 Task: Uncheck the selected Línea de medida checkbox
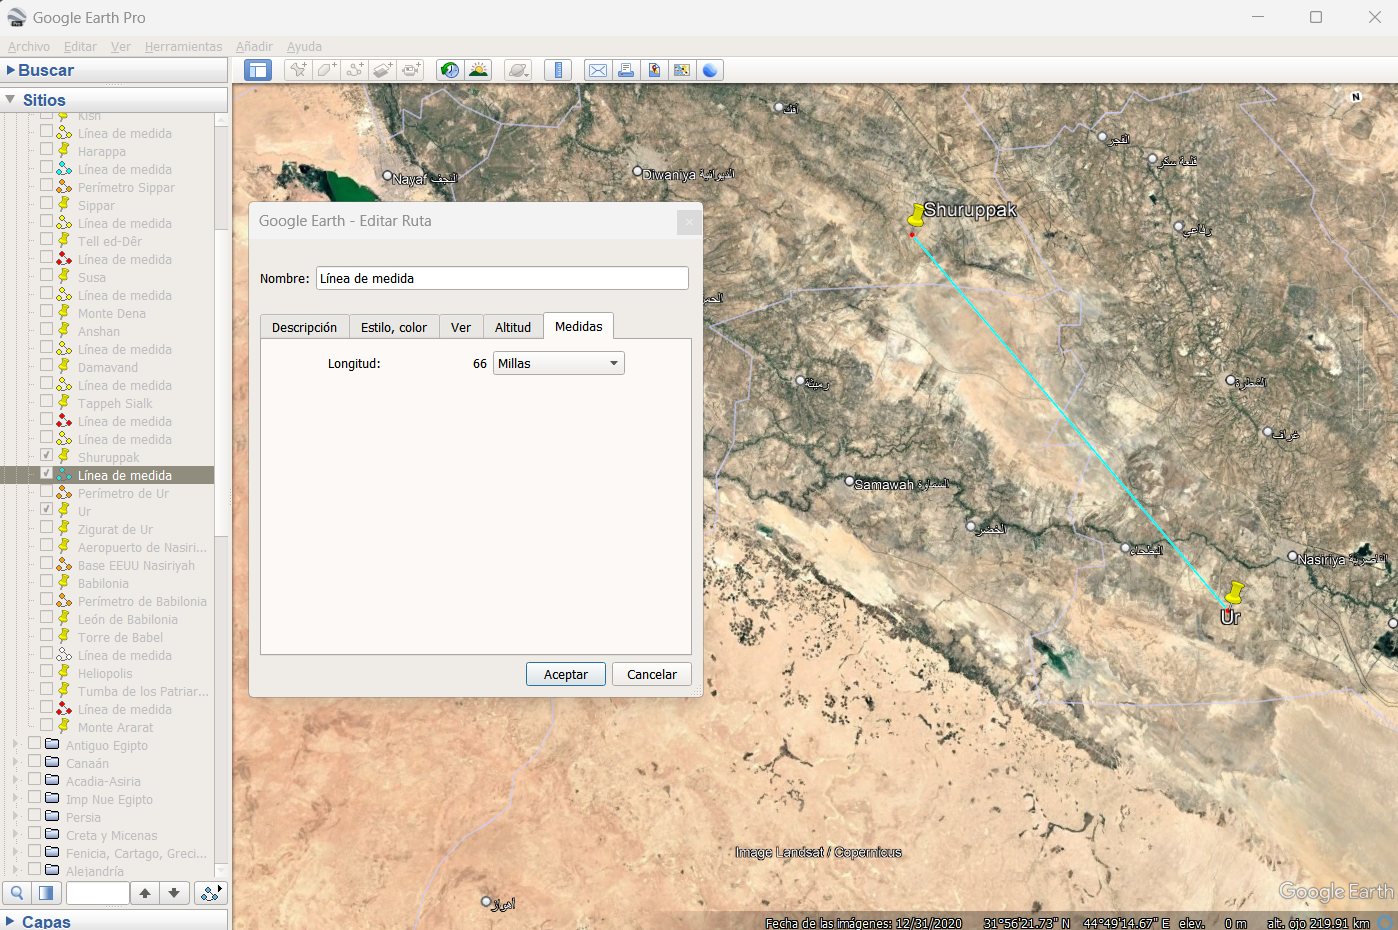pos(46,473)
